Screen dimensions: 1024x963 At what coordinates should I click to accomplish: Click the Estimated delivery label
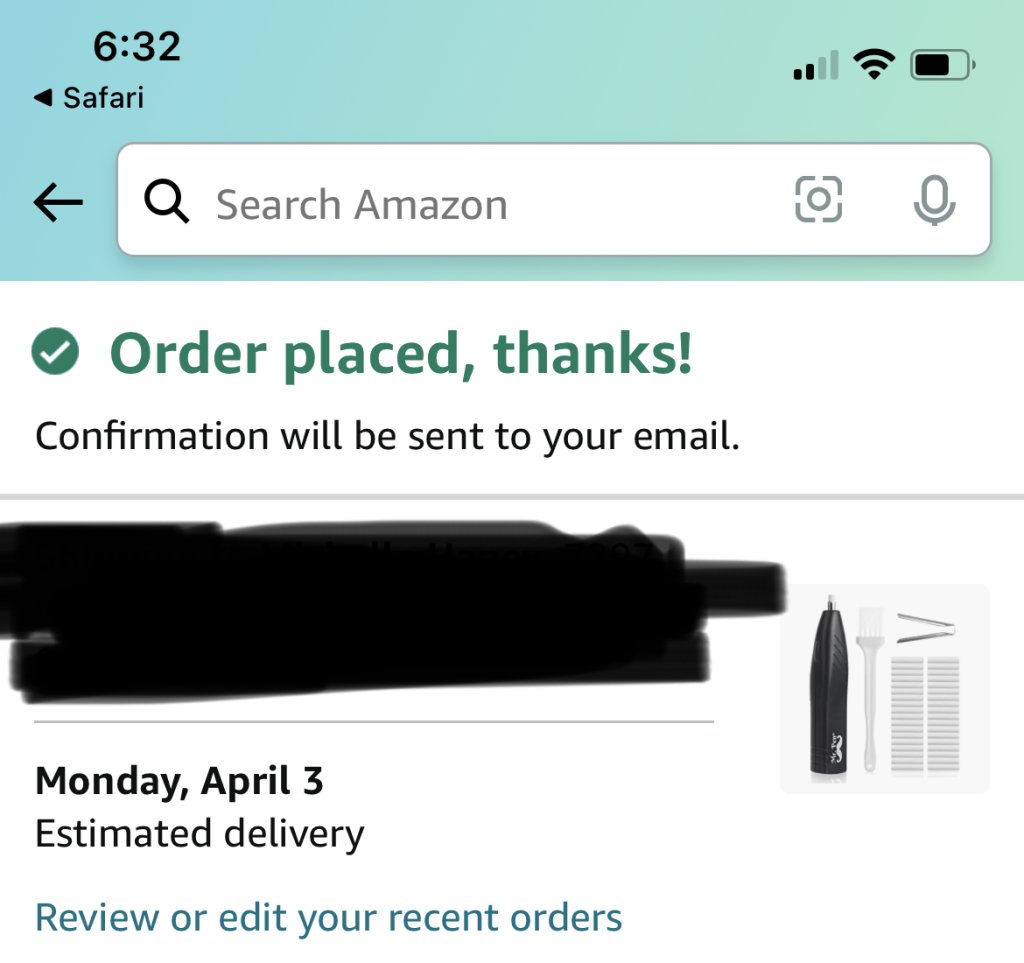[199, 833]
